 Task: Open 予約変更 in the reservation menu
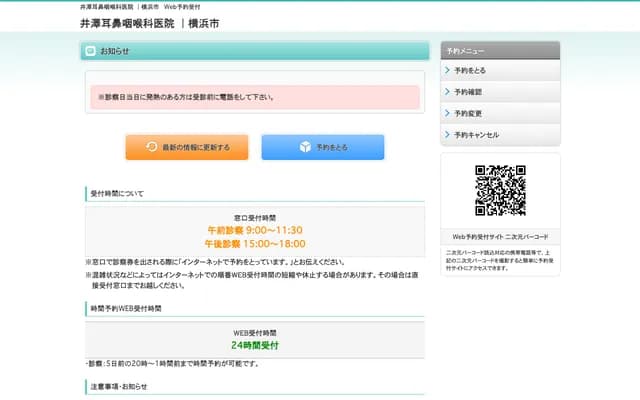[x=468, y=113]
